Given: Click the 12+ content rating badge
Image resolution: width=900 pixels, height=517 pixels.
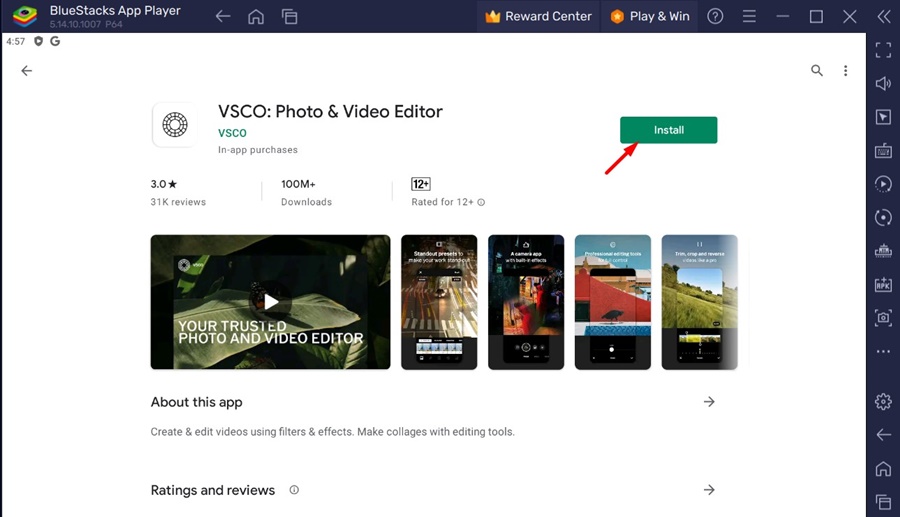Looking at the screenshot, I should click(421, 184).
